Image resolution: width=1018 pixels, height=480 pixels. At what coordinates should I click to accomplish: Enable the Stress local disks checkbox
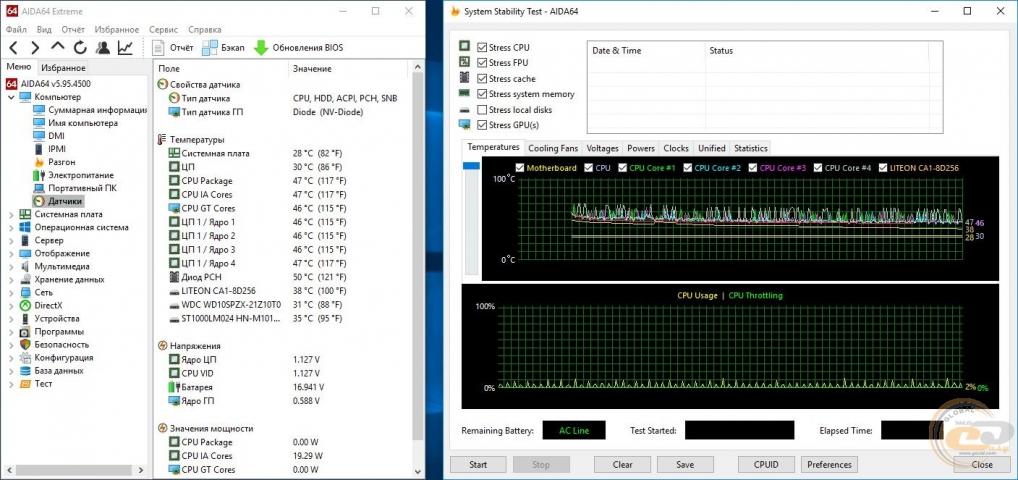click(482, 110)
